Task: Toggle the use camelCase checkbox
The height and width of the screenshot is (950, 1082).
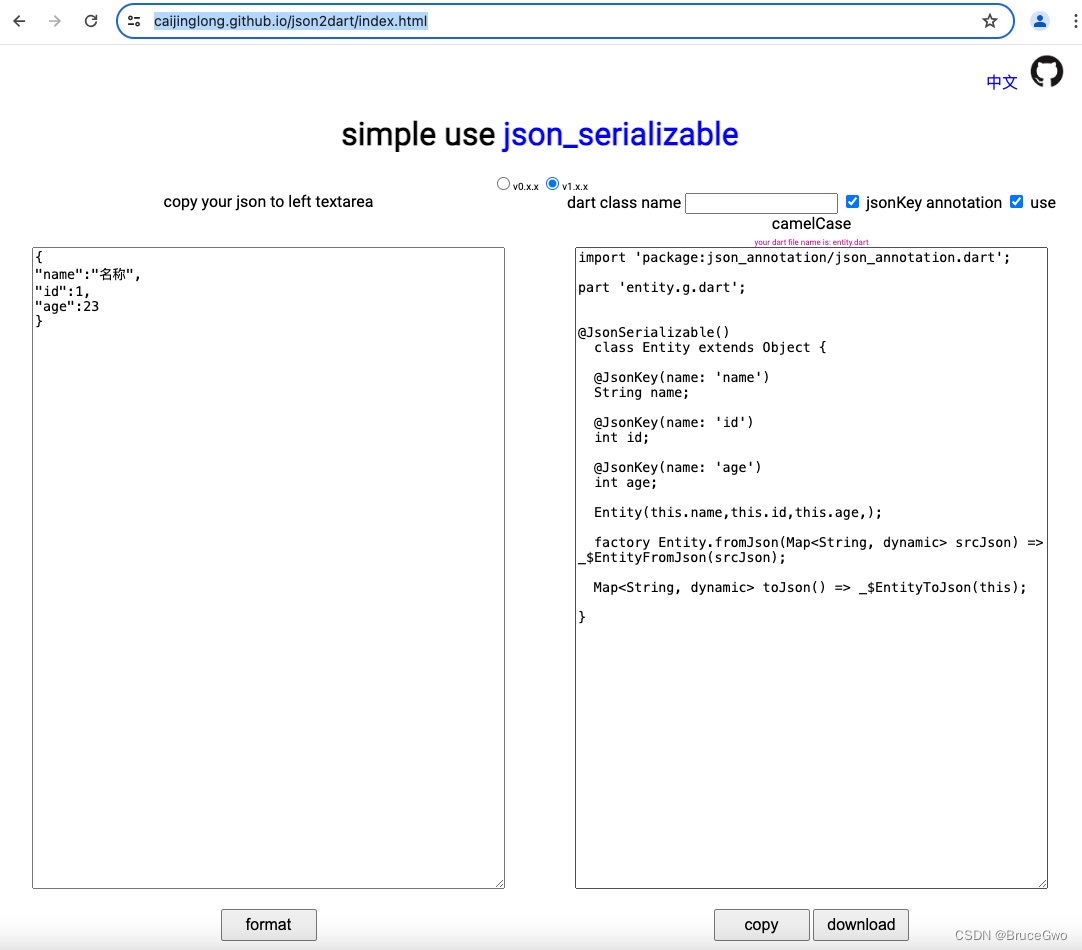Action: coord(1016,201)
